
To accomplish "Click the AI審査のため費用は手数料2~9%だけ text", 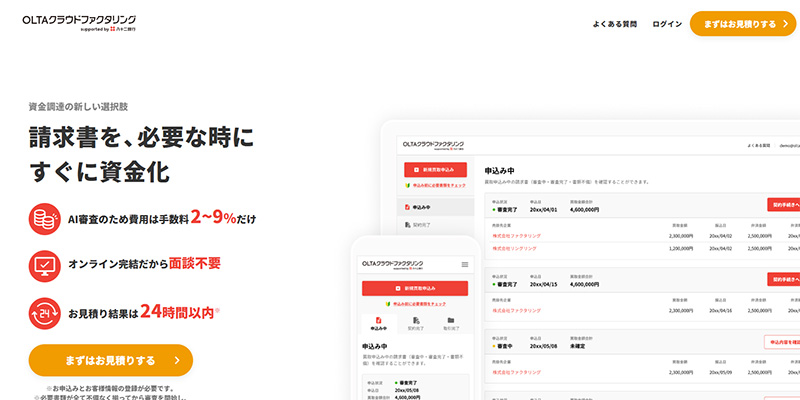I will click(x=162, y=218).
